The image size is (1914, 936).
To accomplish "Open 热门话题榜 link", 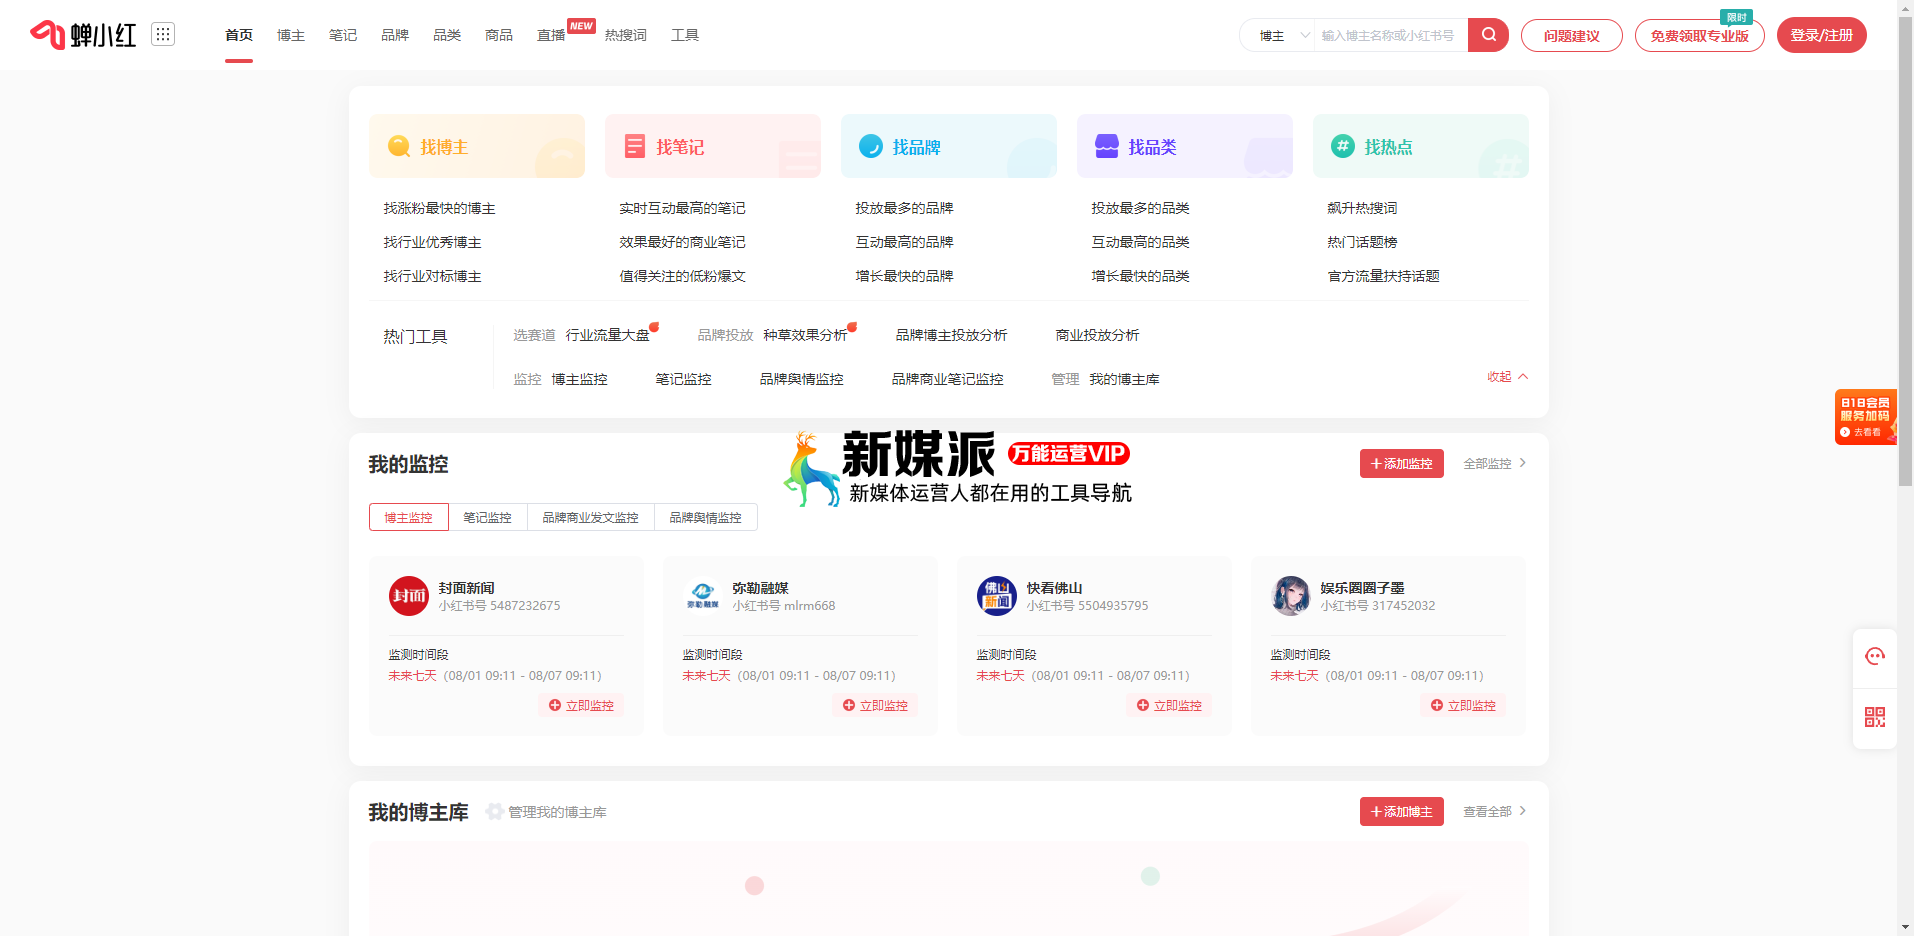I will (x=1363, y=242).
